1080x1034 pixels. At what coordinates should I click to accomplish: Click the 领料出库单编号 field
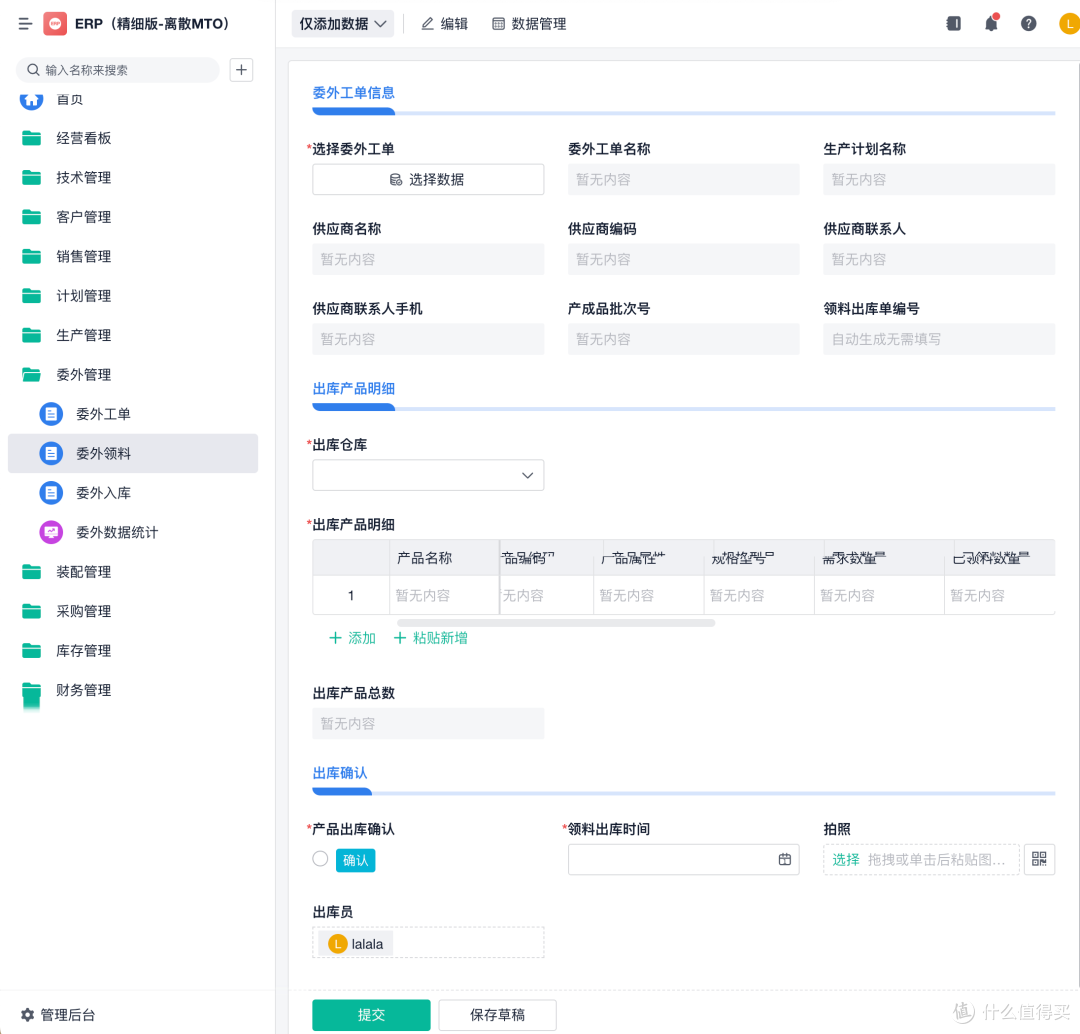tap(939, 339)
